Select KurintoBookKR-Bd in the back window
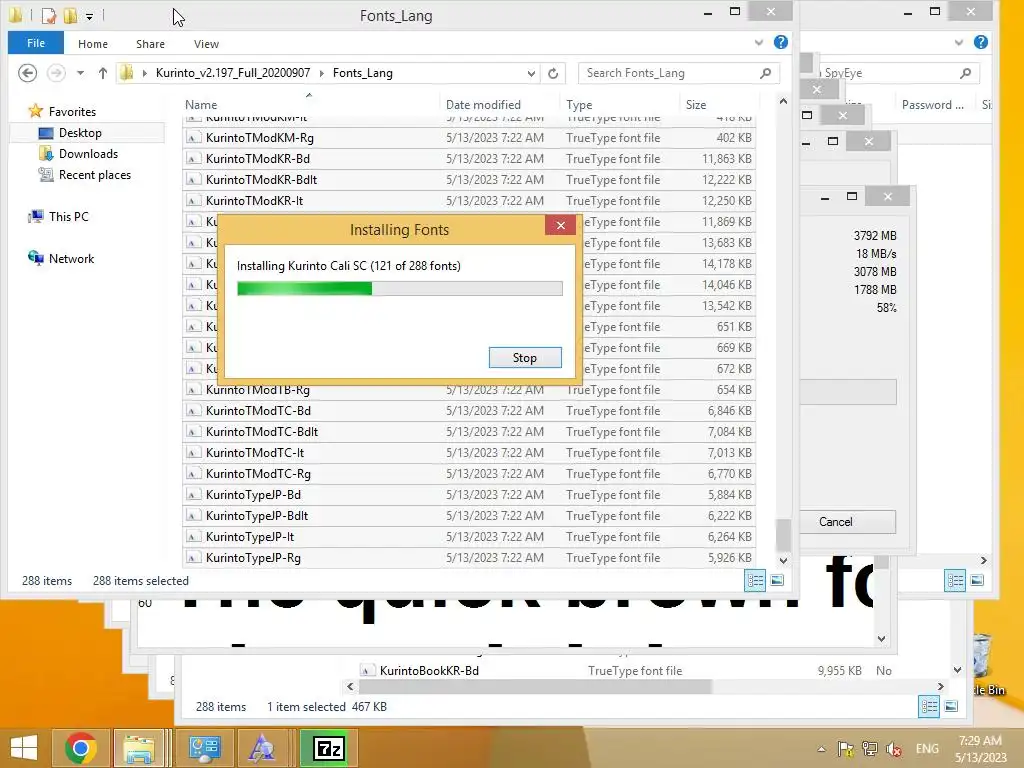The width and height of the screenshot is (1024, 768). pyautogui.click(x=429, y=671)
